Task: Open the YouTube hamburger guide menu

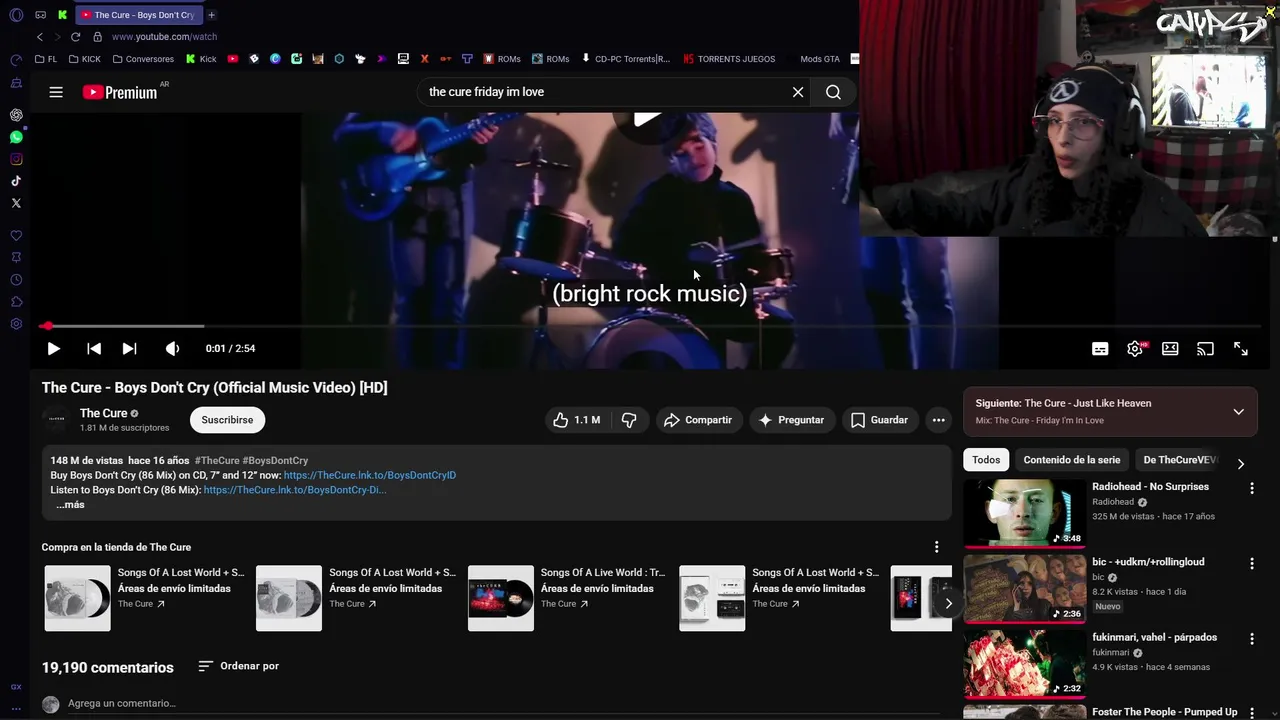Action: pyautogui.click(x=56, y=92)
